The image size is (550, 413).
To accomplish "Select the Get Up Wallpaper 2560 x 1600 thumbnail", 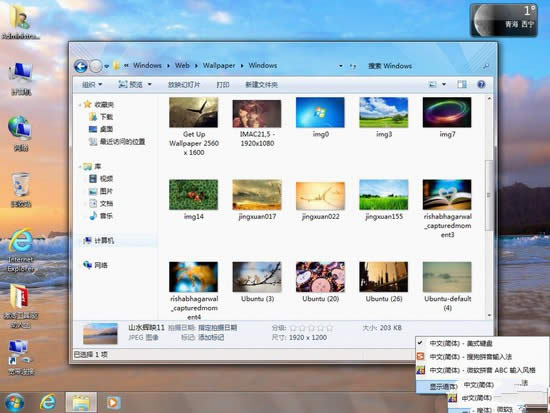I will coord(194,112).
